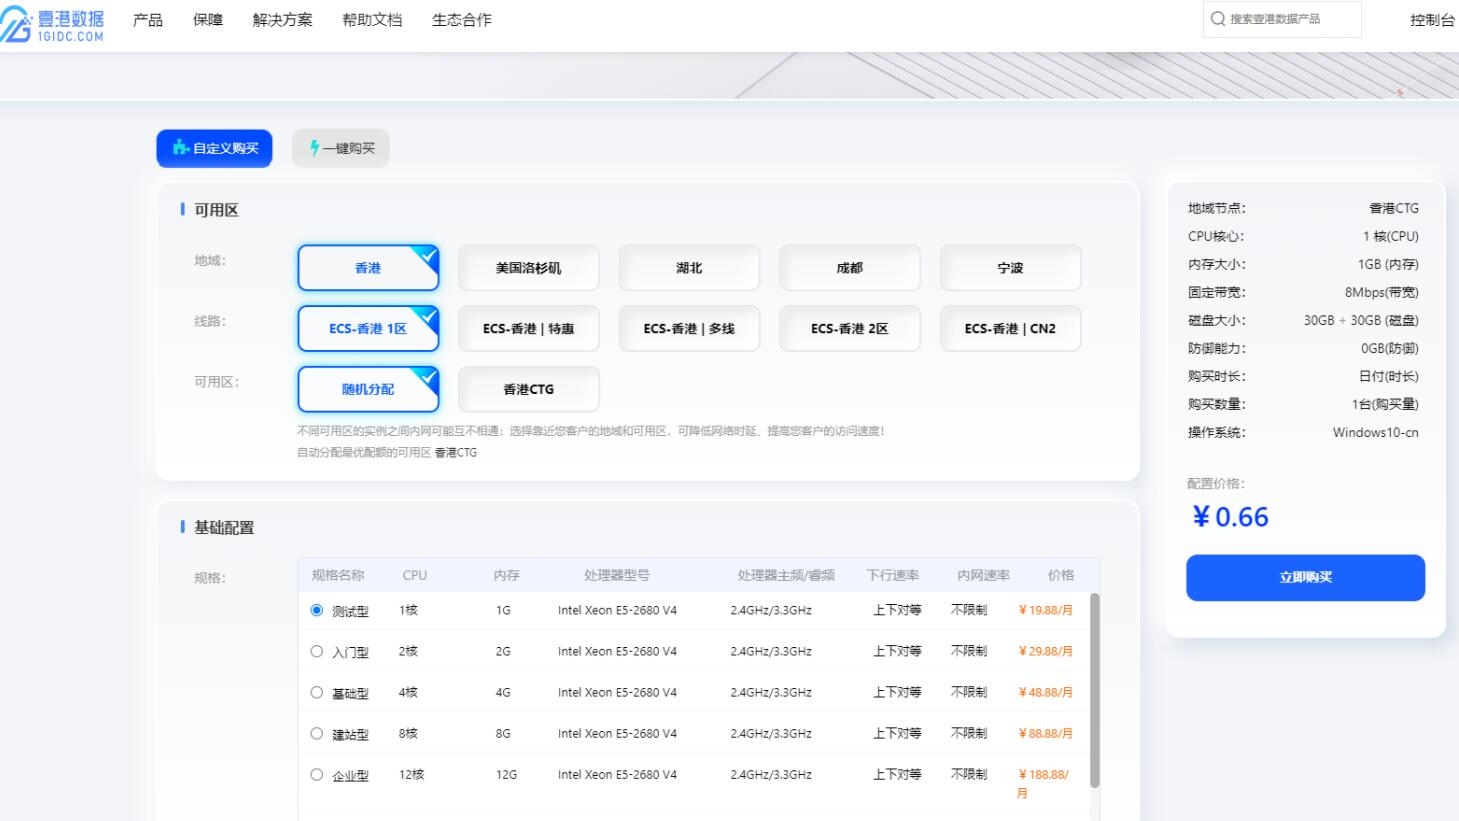Screen dimensions: 1459x821
Task: Select the 企业型 radio button
Action: pos(317,774)
